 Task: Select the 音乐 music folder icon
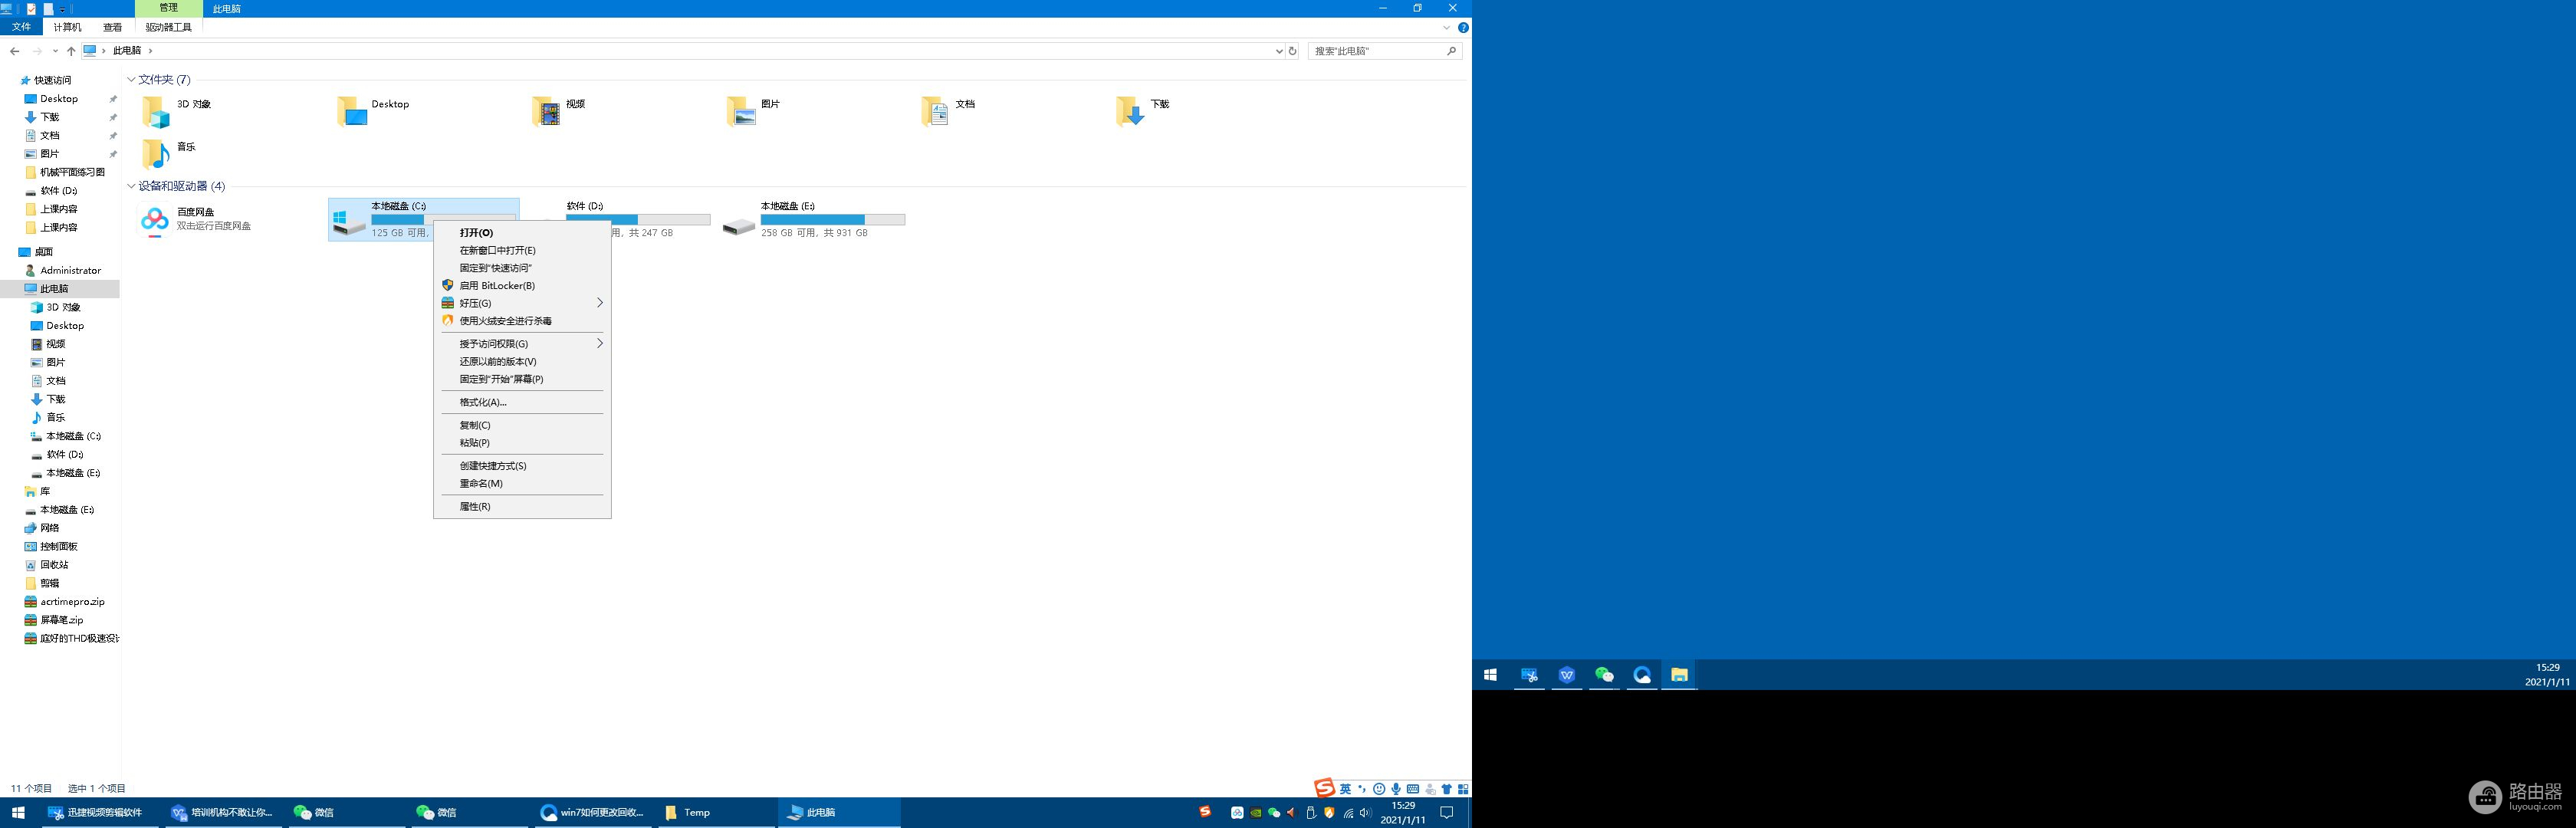point(156,153)
